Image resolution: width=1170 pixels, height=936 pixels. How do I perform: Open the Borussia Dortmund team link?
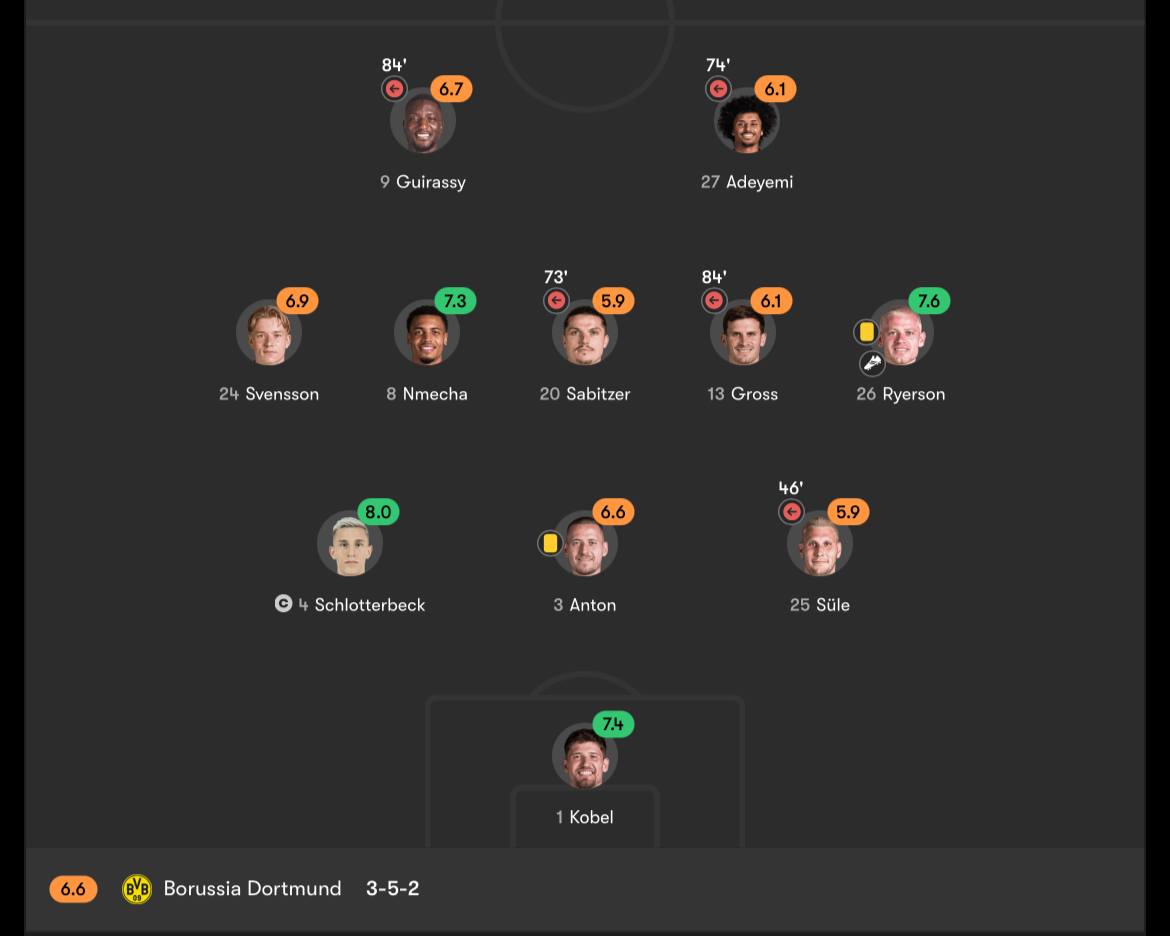pos(252,889)
